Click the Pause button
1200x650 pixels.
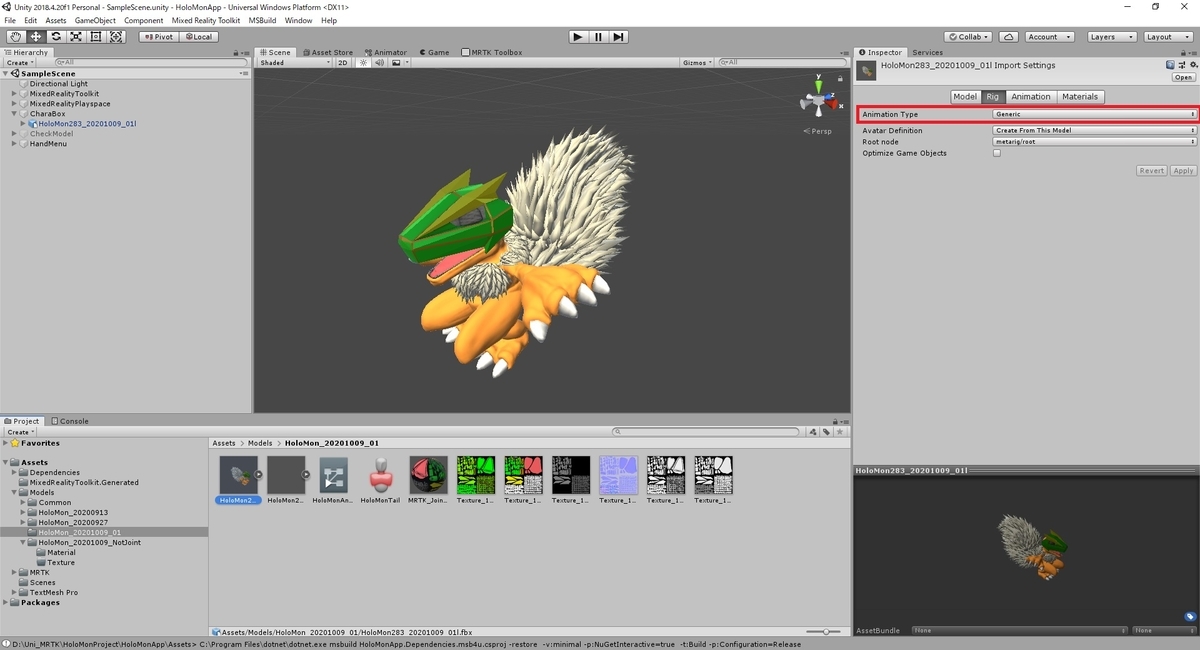(598, 37)
